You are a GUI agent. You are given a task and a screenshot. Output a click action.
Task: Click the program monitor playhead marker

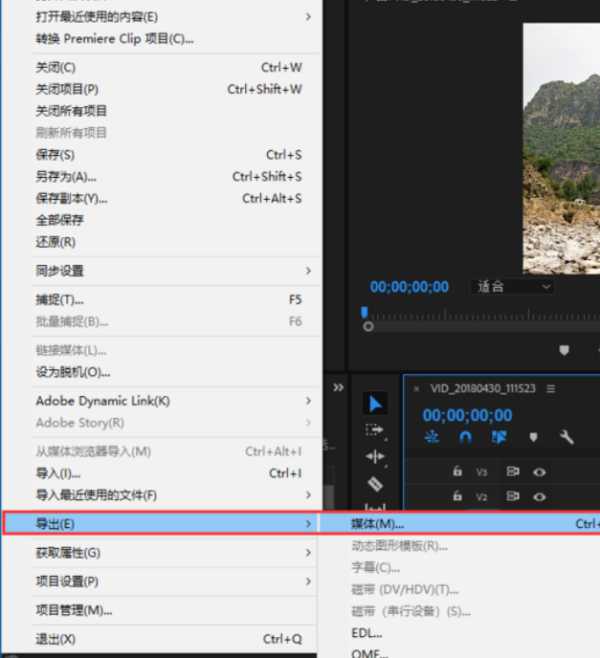pos(364,312)
